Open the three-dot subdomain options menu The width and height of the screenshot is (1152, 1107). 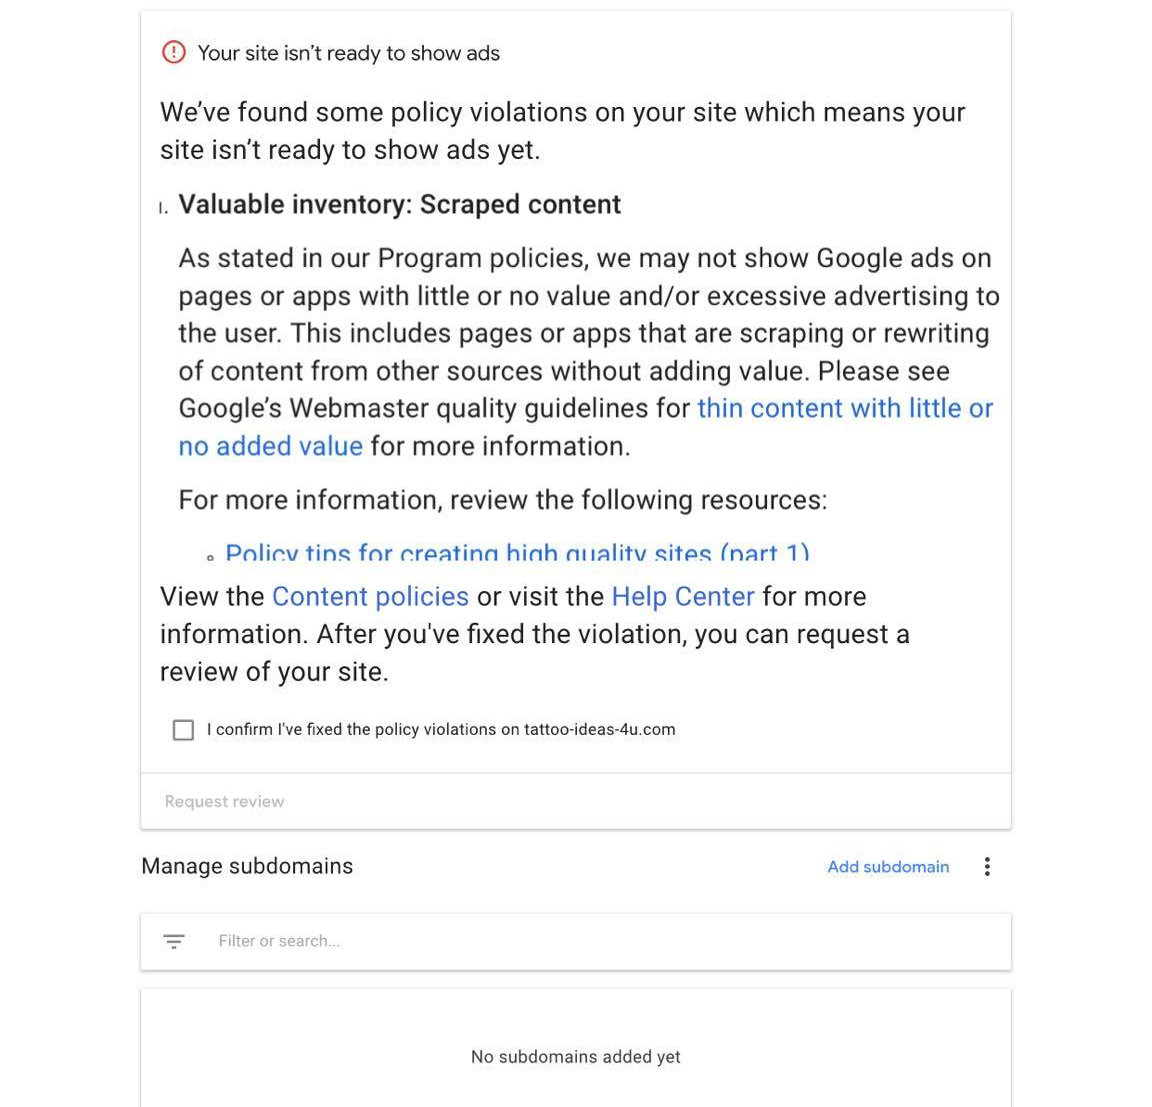tap(987, 867)
